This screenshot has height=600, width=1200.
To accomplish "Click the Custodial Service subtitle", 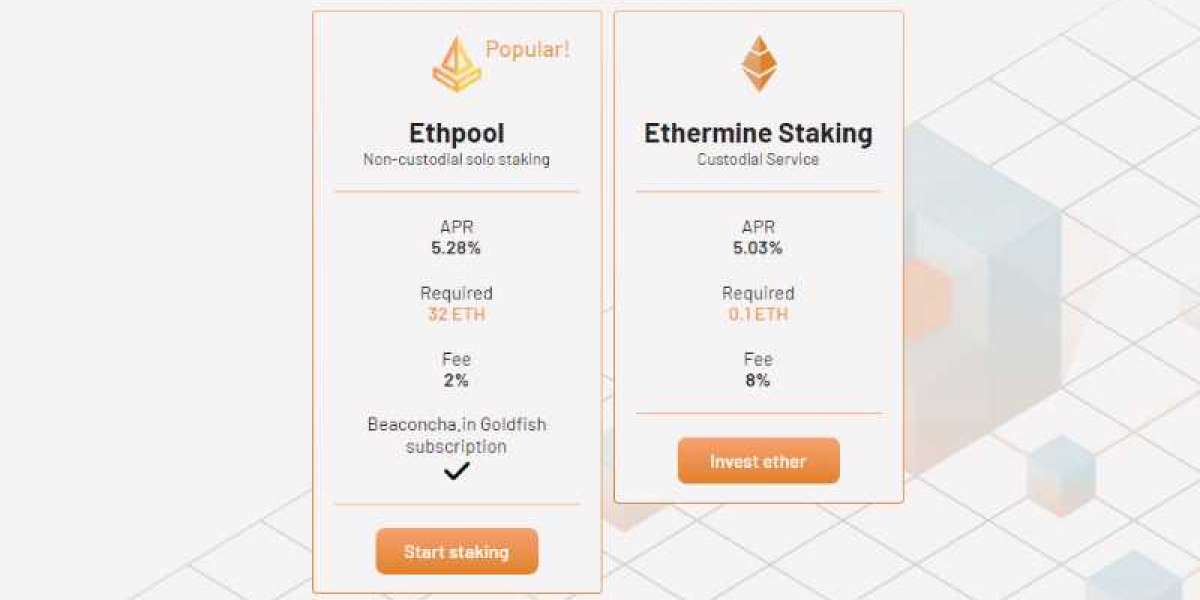I will (759, 159).
